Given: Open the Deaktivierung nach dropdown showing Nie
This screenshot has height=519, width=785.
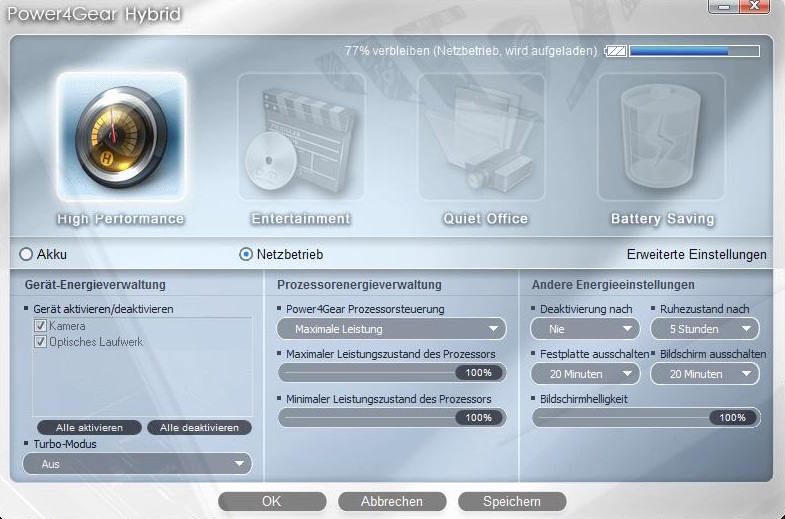Looking at the screenshot, I should click(x=585, y=329).
